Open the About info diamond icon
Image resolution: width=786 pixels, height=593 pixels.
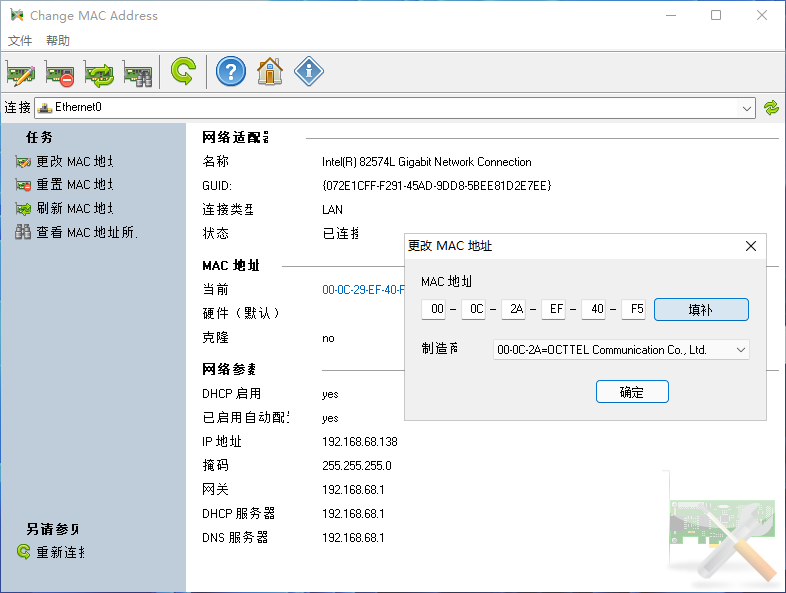(309, 71)
